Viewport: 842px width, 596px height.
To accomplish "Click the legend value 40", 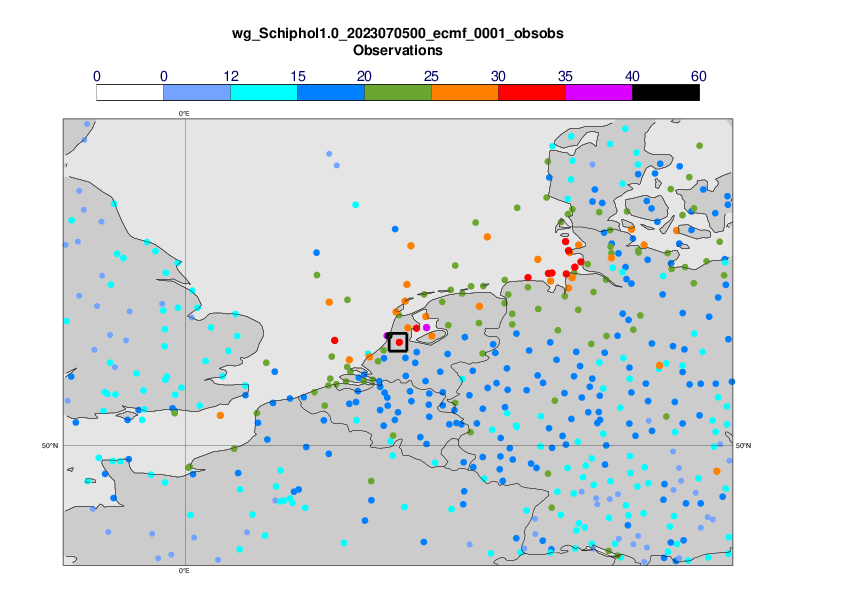I will [632, 76].
